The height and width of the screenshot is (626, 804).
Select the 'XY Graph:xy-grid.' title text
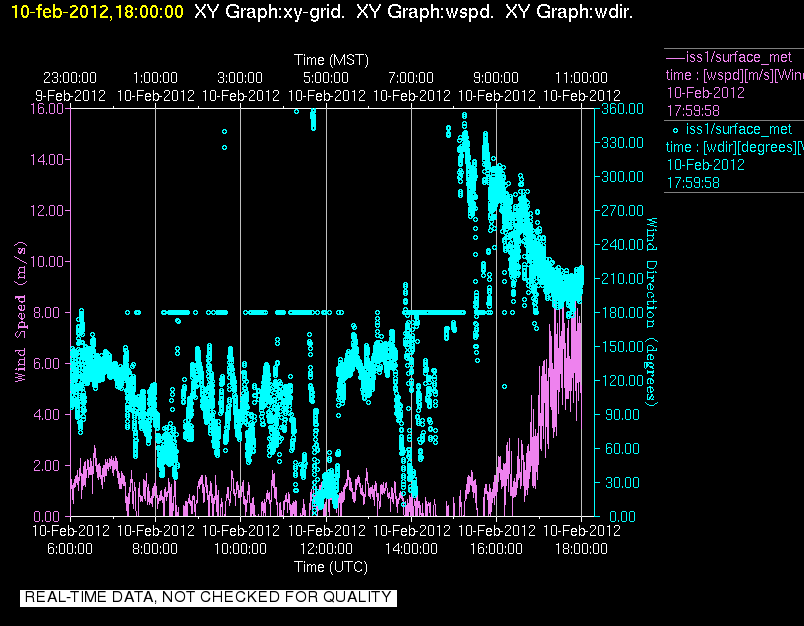269,11
